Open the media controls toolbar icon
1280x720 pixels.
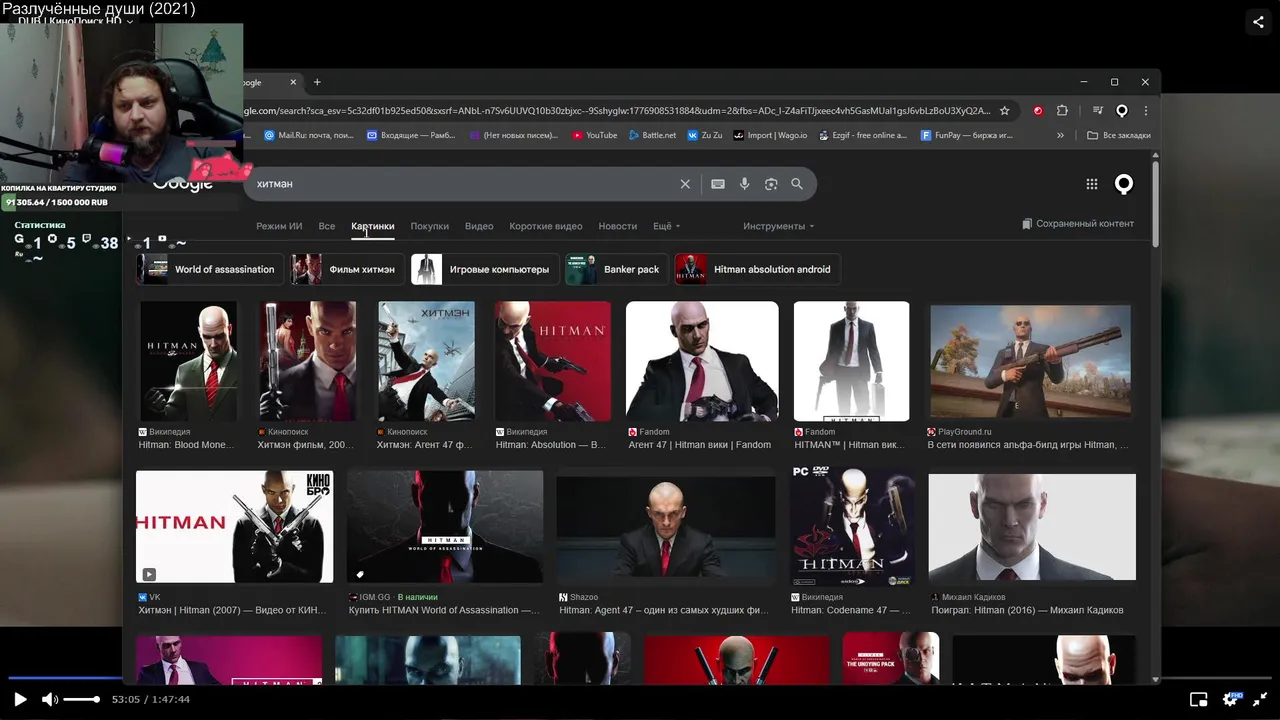tap(1098, 110)
